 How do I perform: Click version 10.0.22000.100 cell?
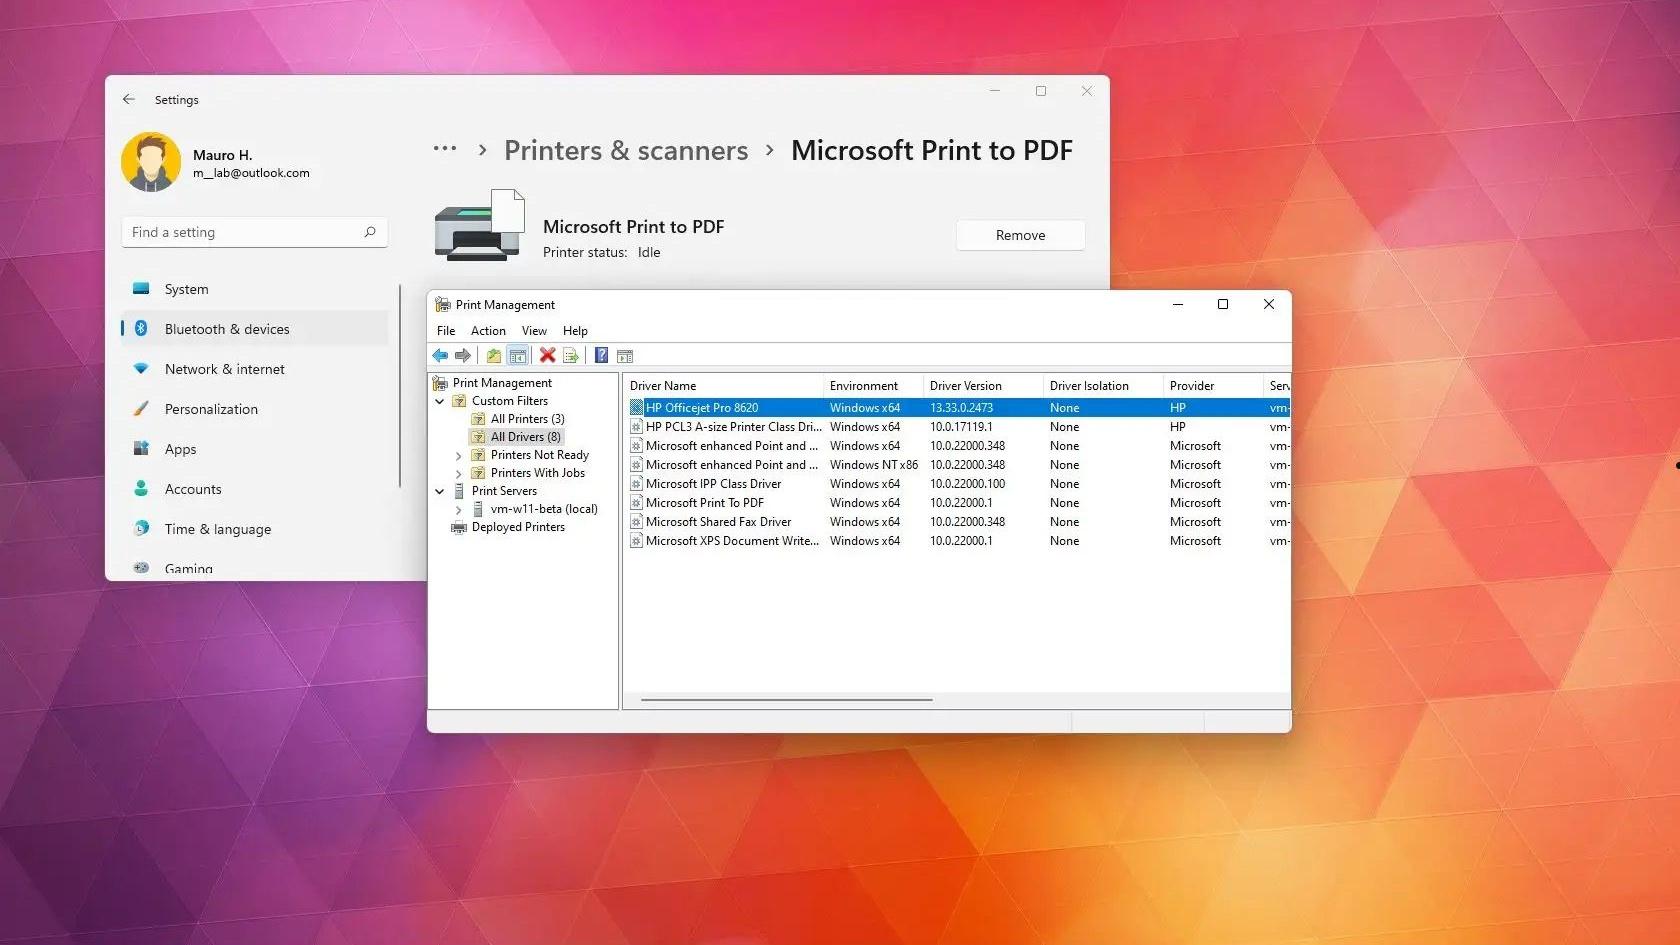(x=967, y=483)
